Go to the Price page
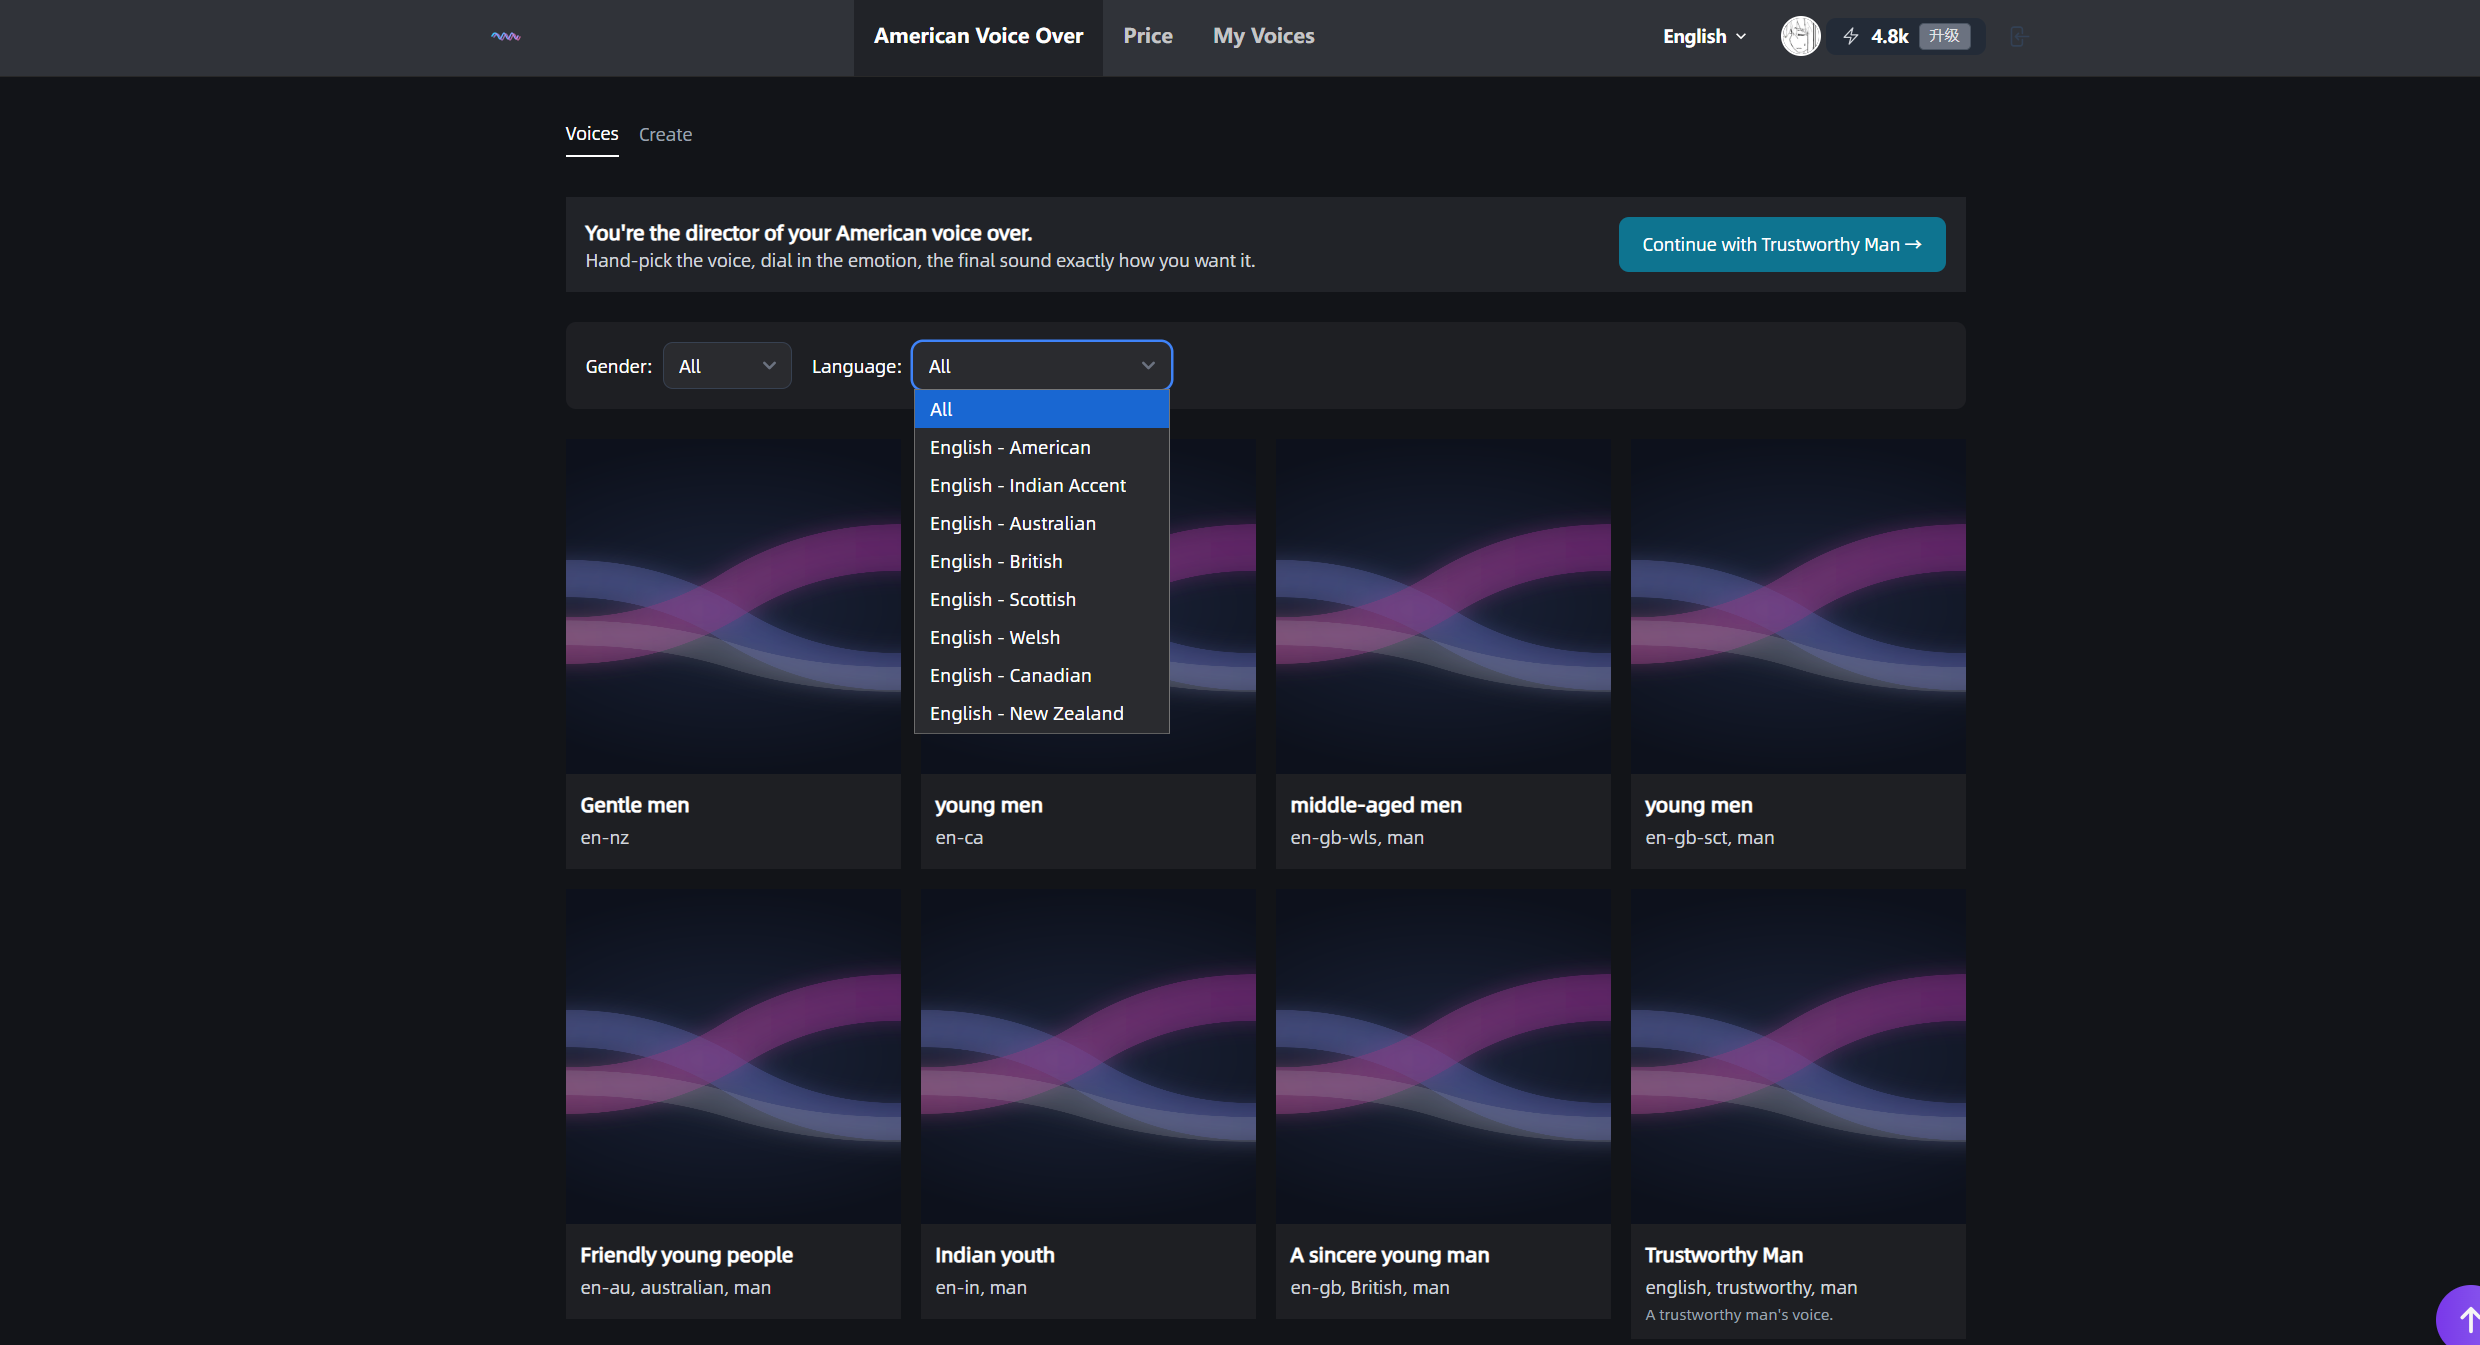The height and width of the screenshot is (1345, 2480). click(x=1147, y=37)
